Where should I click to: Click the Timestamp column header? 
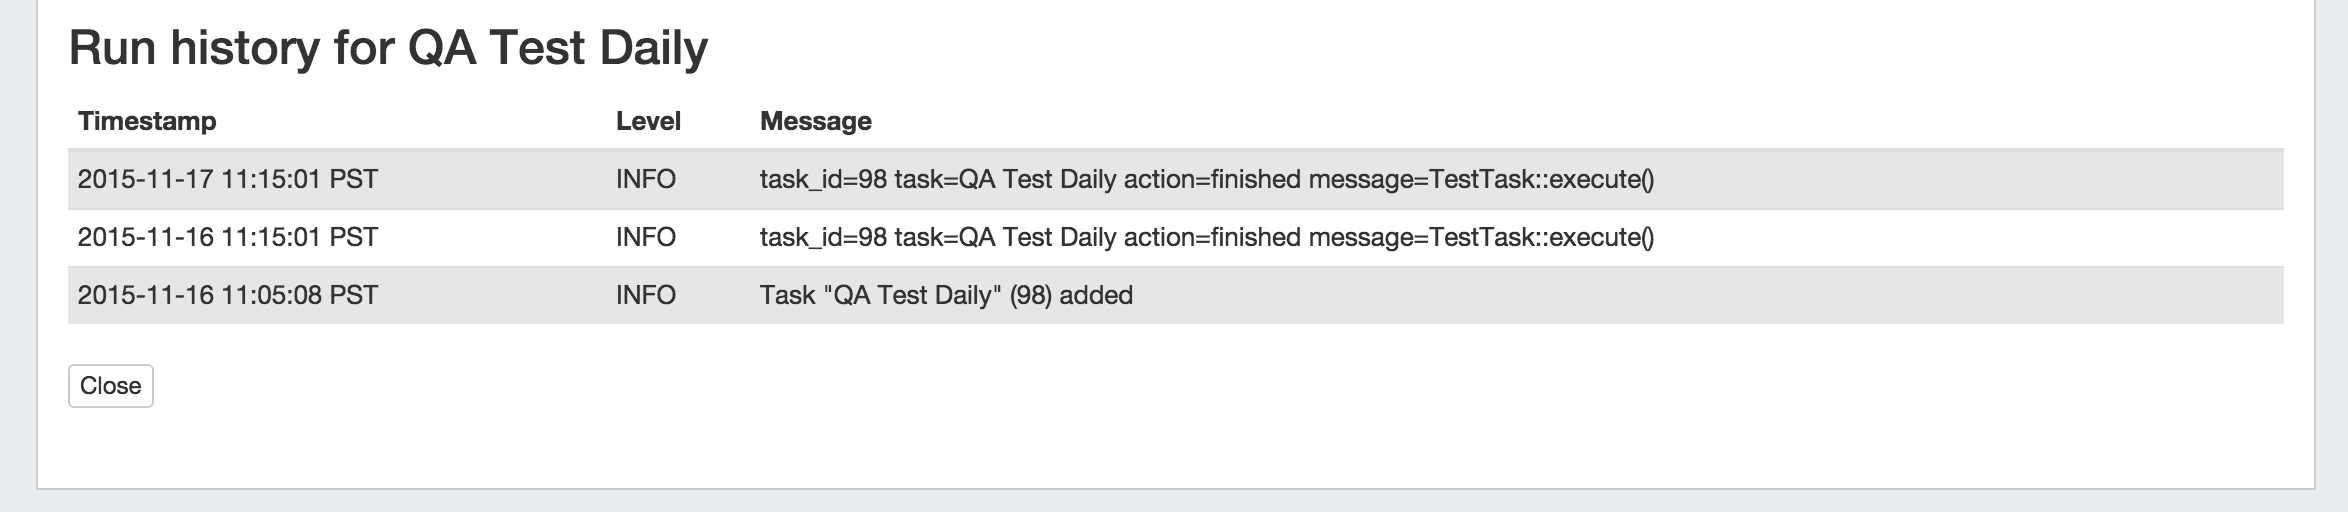(147, 121)
